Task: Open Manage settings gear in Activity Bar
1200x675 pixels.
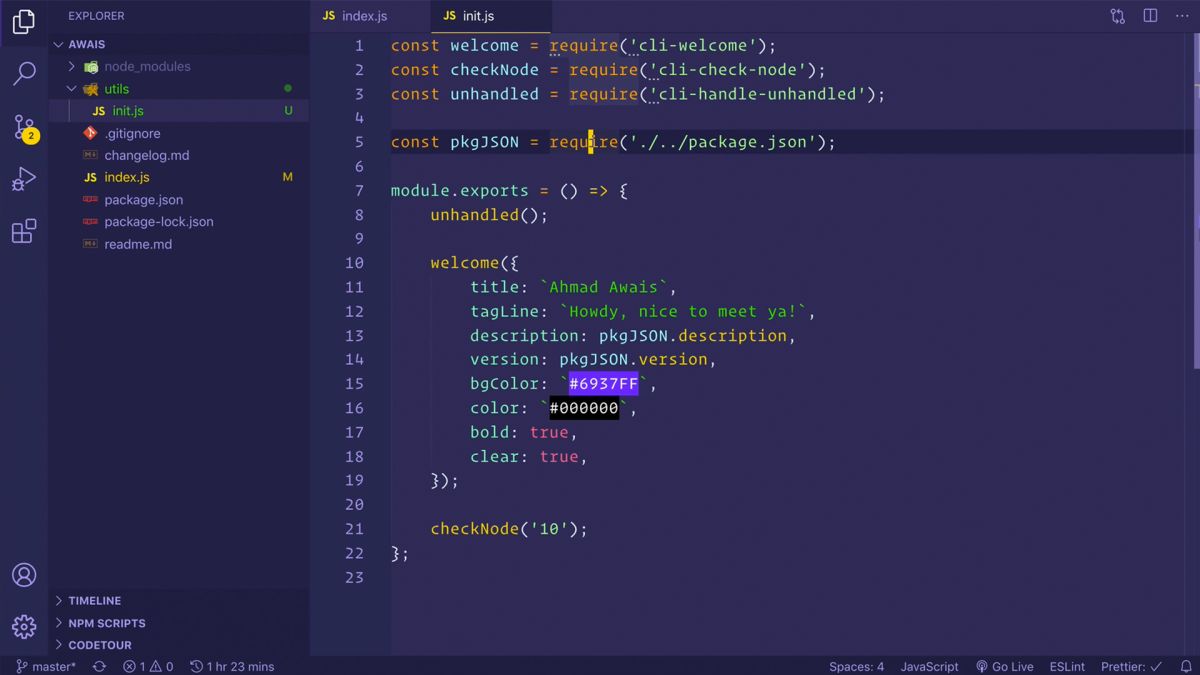Action: click(x=24, y=627)
